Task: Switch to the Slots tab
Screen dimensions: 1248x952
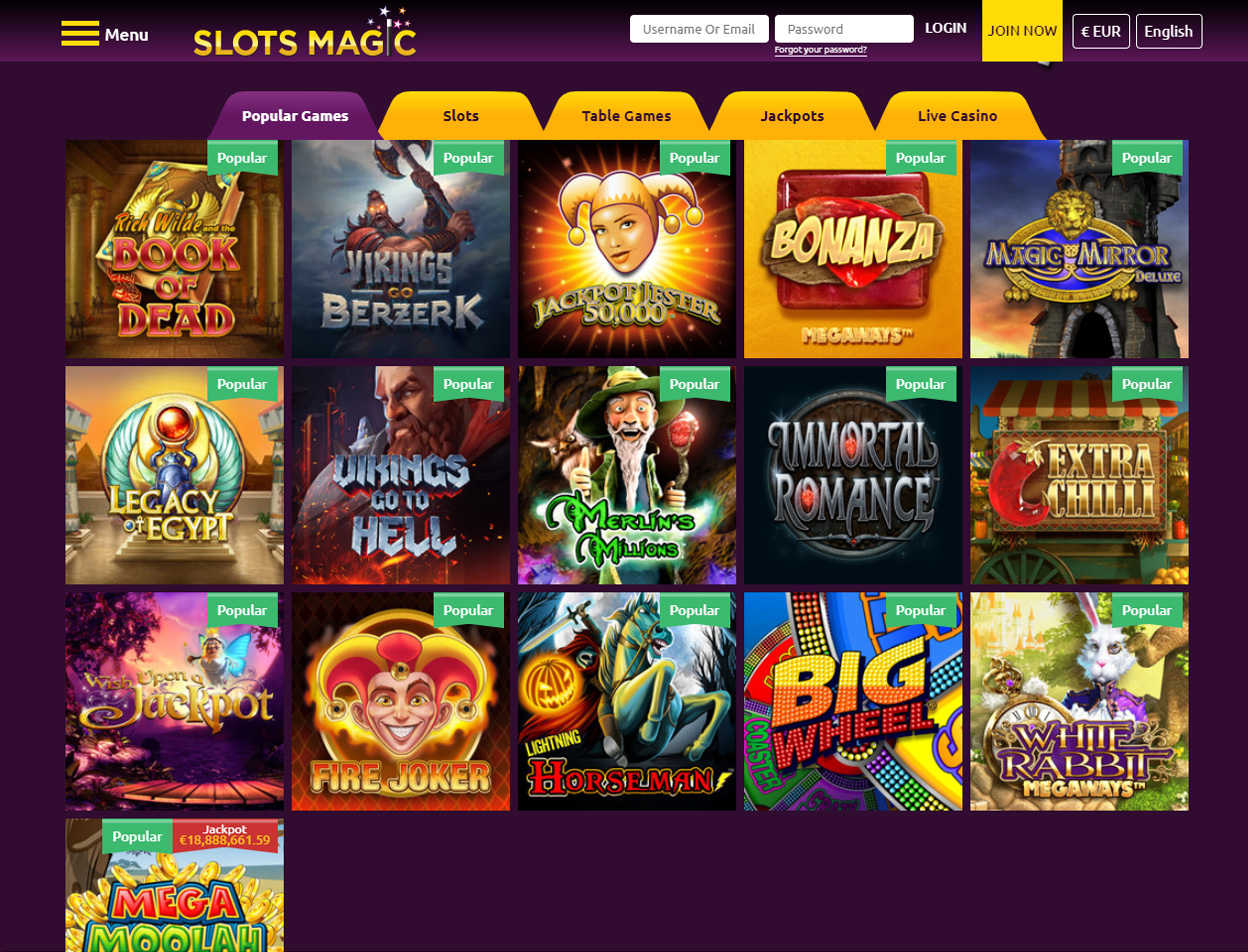Action: [x=461, y=116]
